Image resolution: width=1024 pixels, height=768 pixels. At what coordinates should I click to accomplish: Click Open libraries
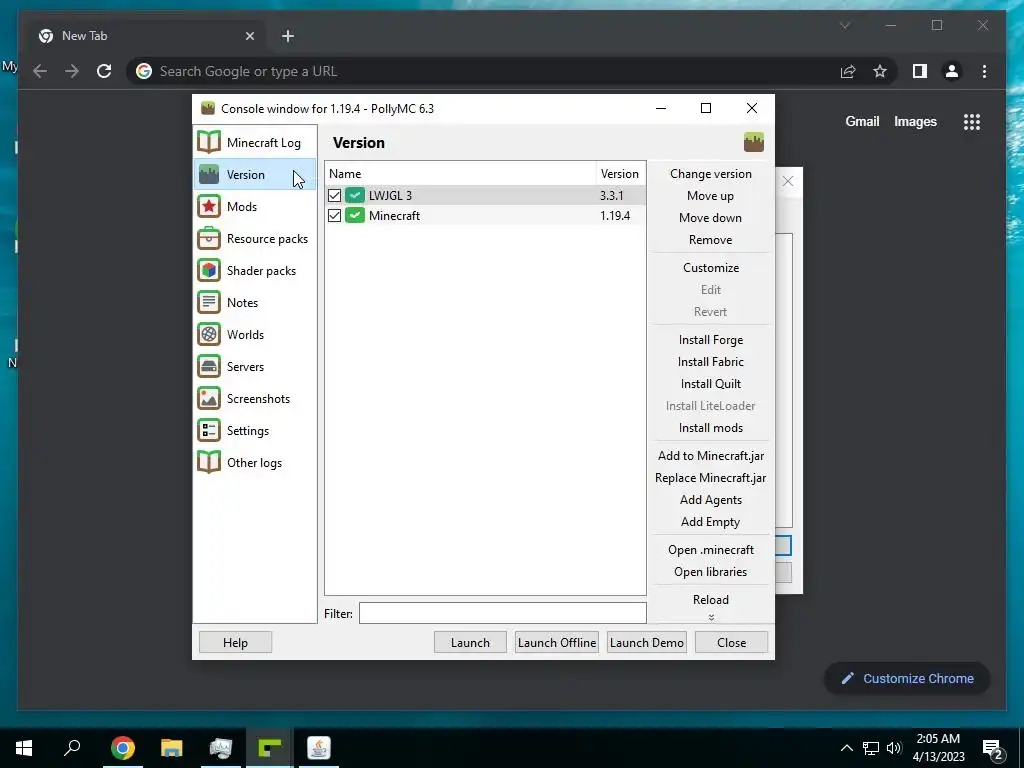point(711,571)
